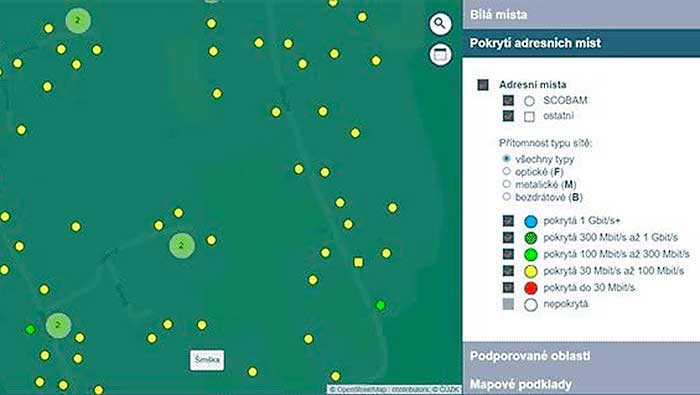Open the cluster marker 2 near map center

[182, 245]
